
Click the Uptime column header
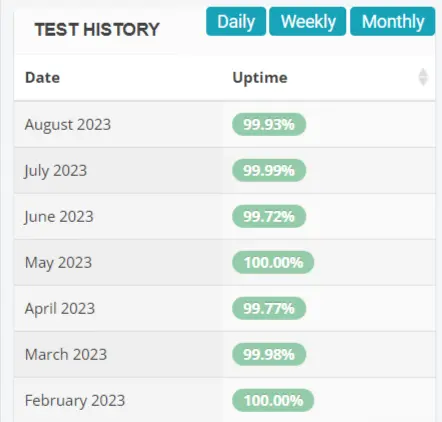pyautogui.click(x=260, y=78)
